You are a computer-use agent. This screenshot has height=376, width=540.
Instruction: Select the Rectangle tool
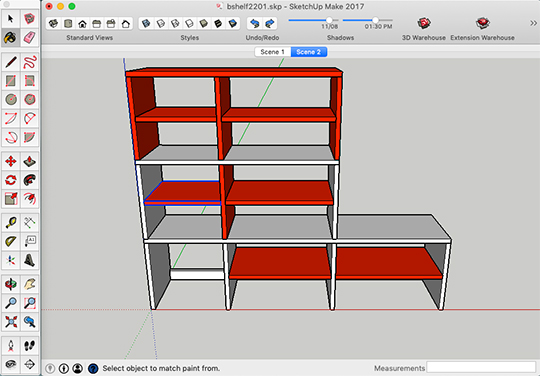(11, 81)
